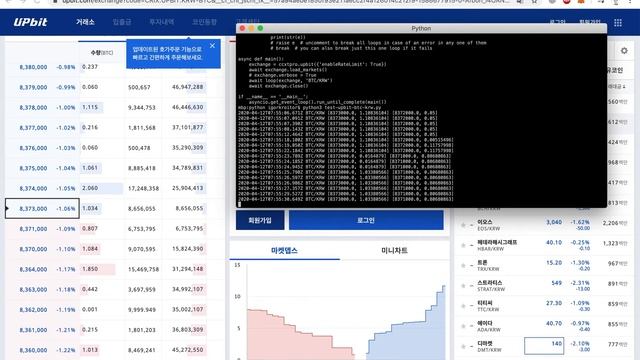This screenshot has height=360, width=640.
Task: Click order book price 8,380,000
Action: tap(33, 67)
